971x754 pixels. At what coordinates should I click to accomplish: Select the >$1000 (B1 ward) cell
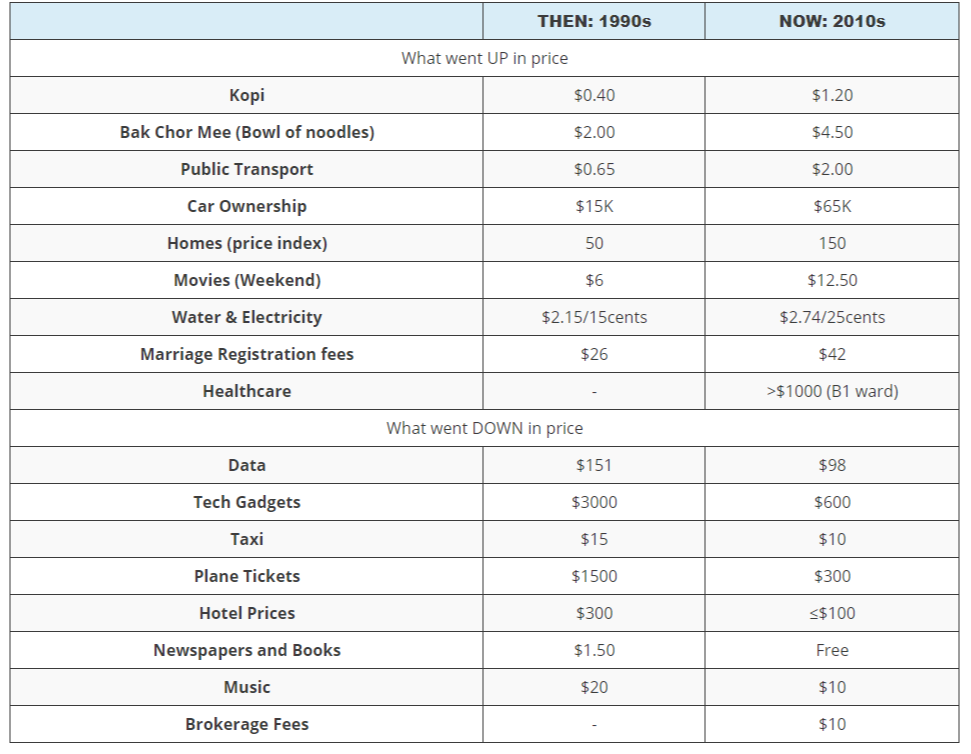point(832,391)
